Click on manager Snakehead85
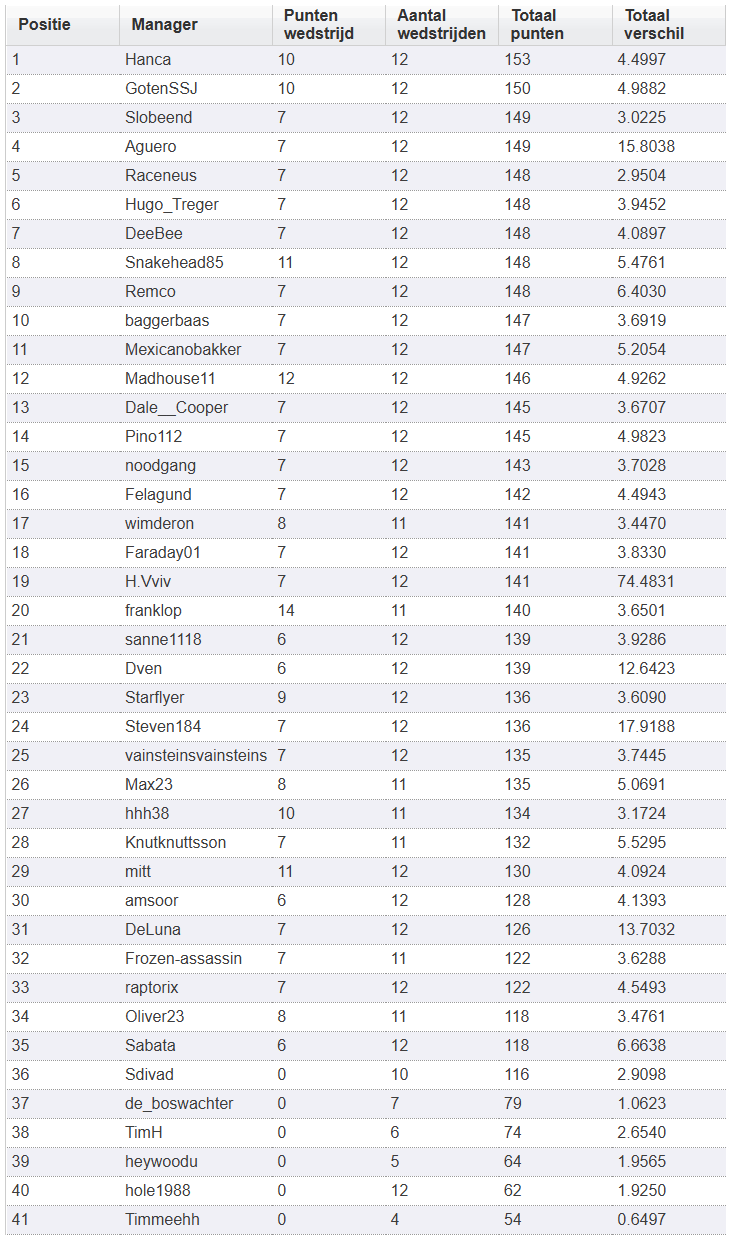Image resolution: width=739 pixels, height=1240 pixels. (174, 262)
